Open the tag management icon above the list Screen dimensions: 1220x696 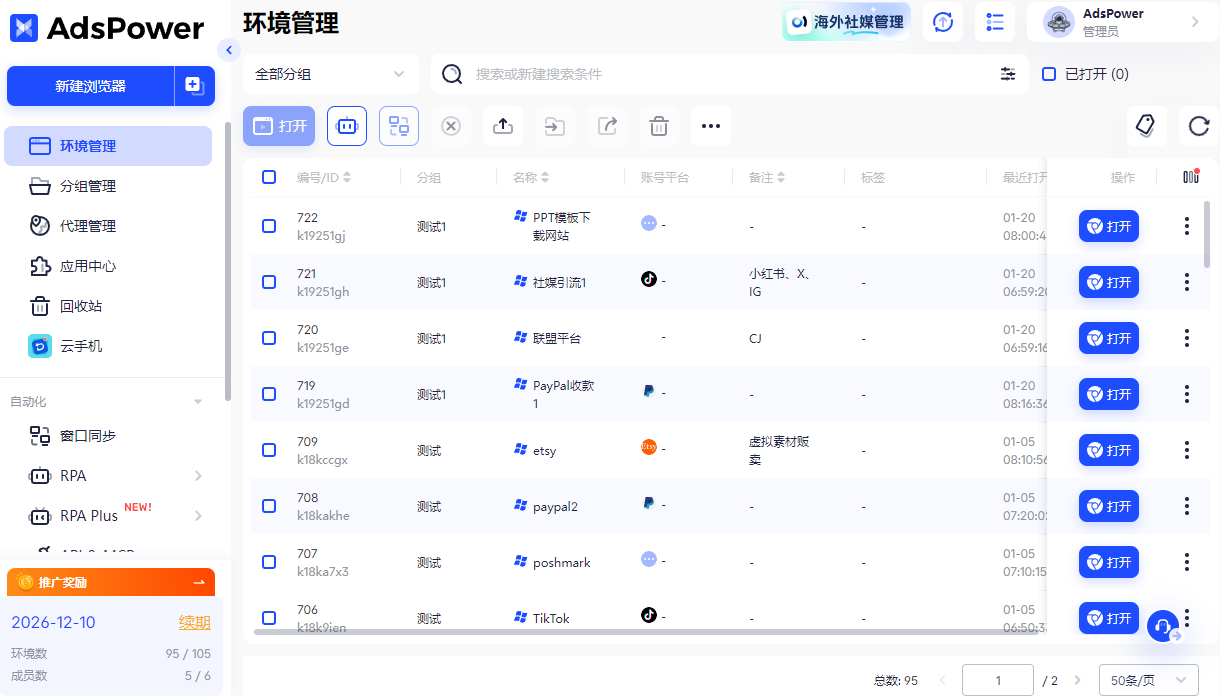pyautogui.click(x=1146, y=126)
